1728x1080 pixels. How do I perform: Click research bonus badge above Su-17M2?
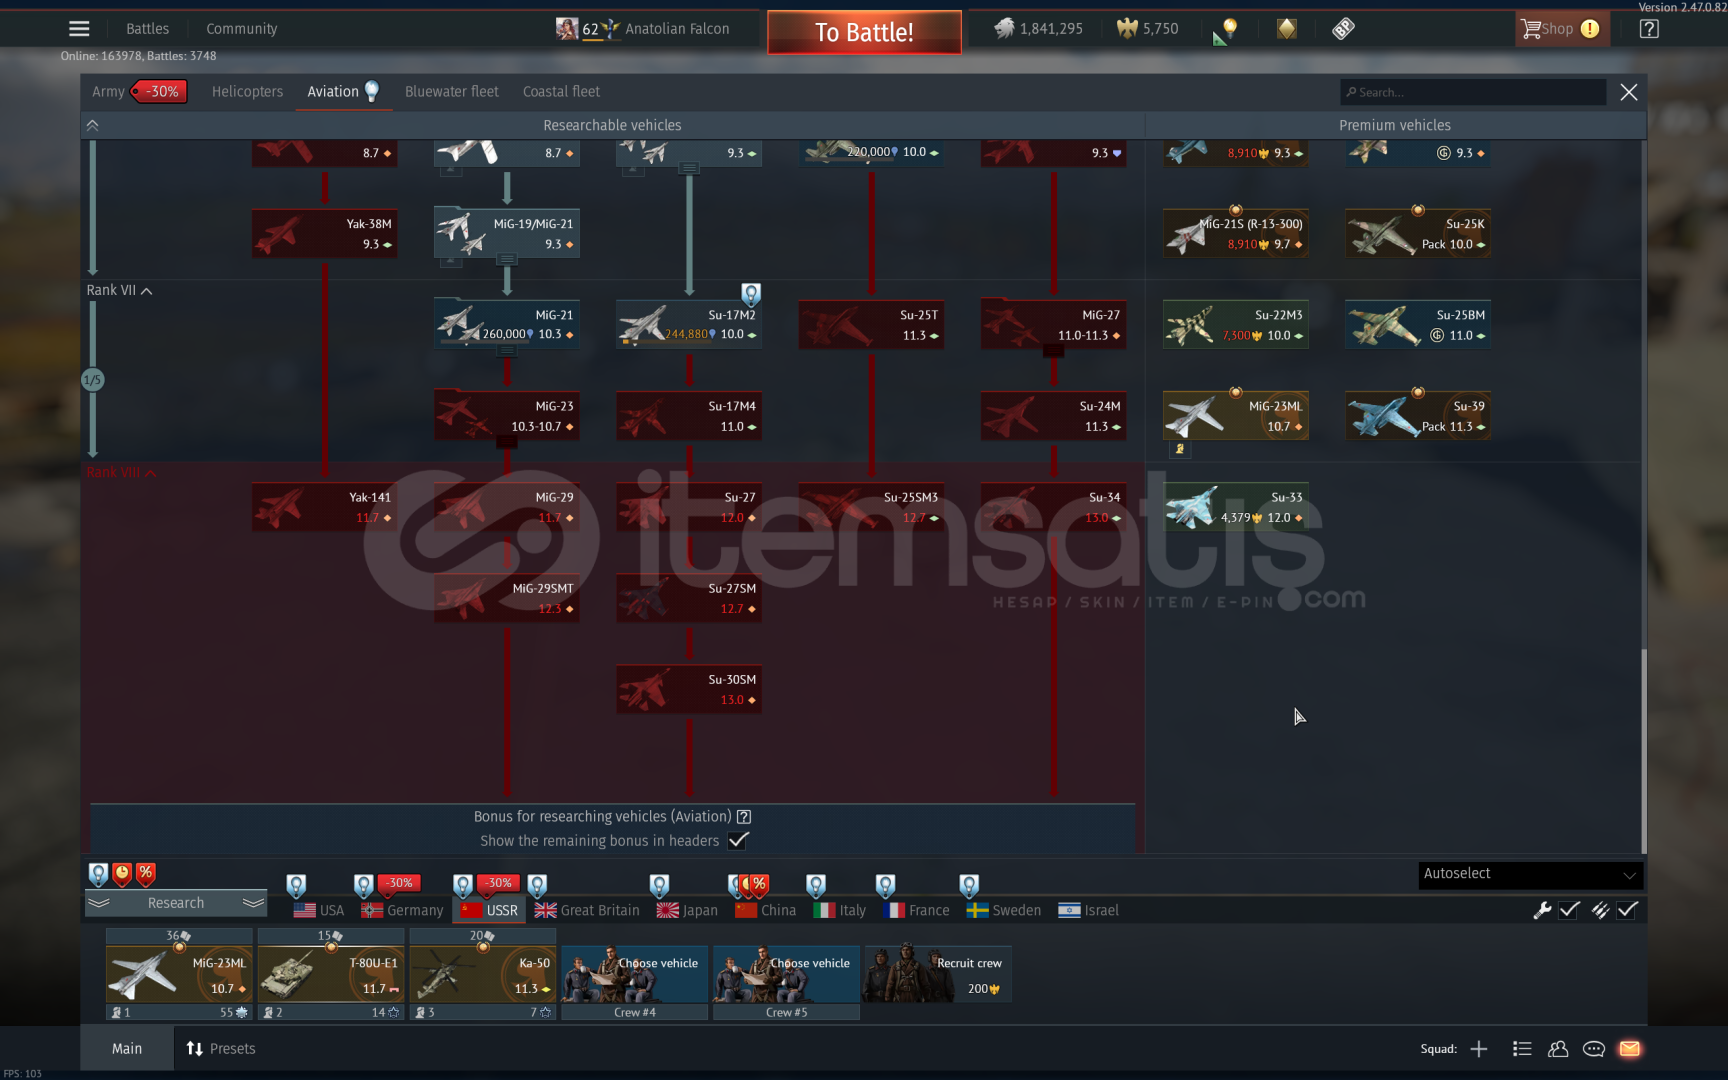pyautogui.click(x=751, y=294)
